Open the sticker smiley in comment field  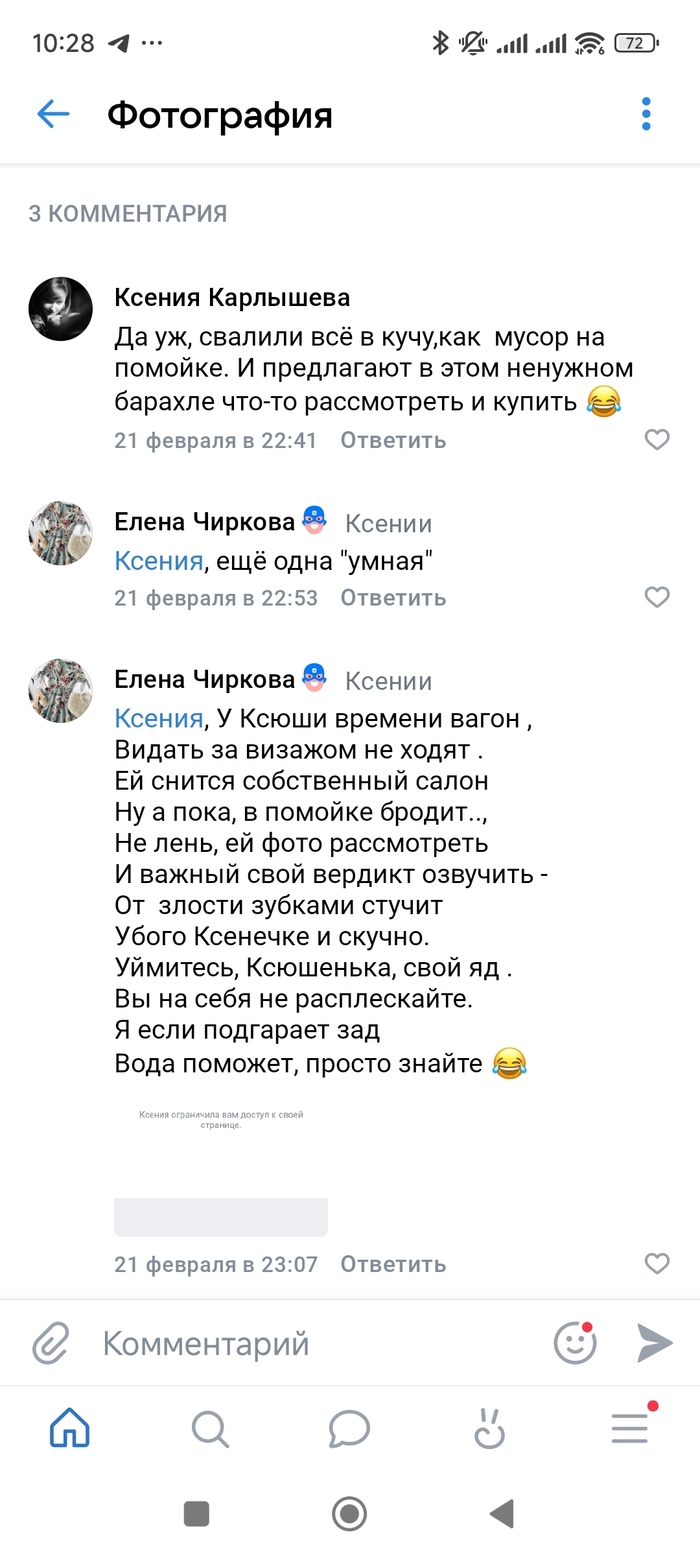pos(573,1343)
